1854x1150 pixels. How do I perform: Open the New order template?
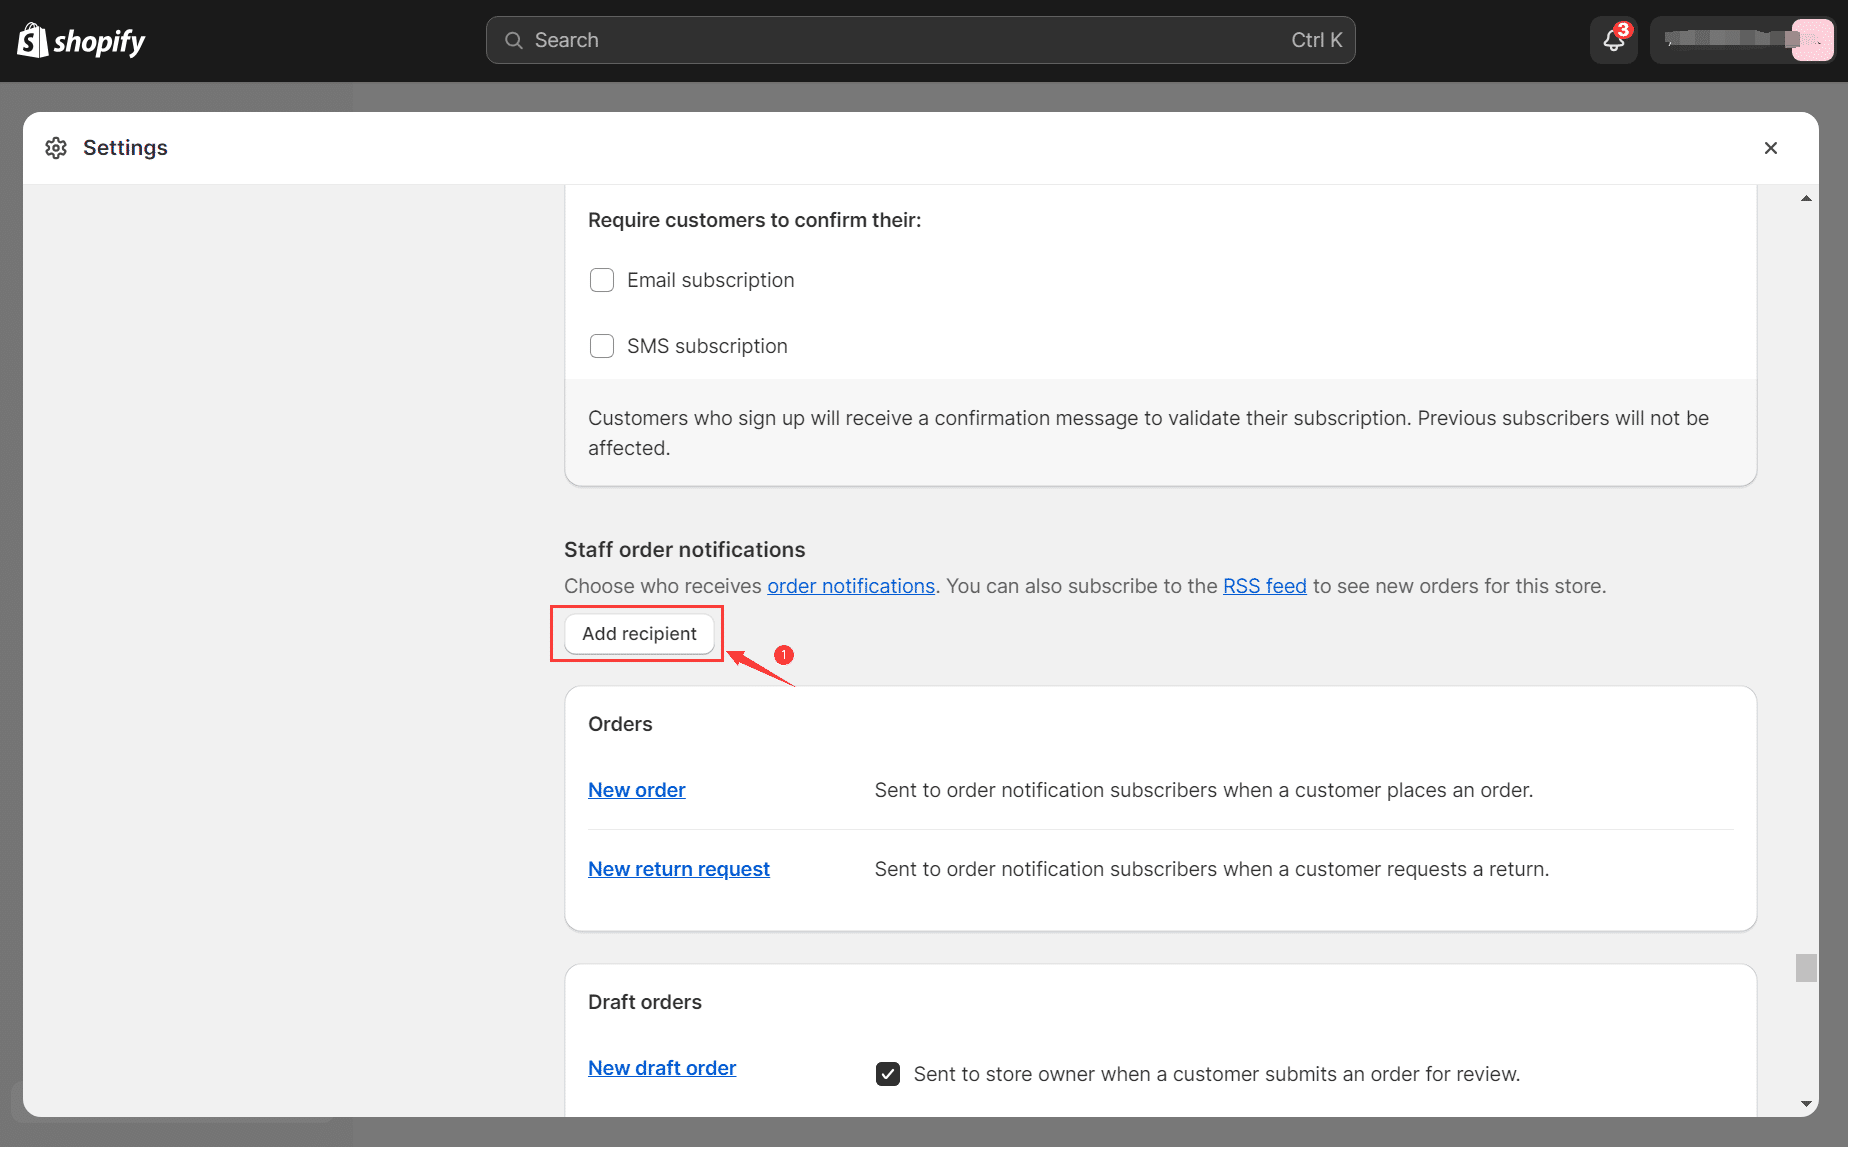[x=636, y=790]
